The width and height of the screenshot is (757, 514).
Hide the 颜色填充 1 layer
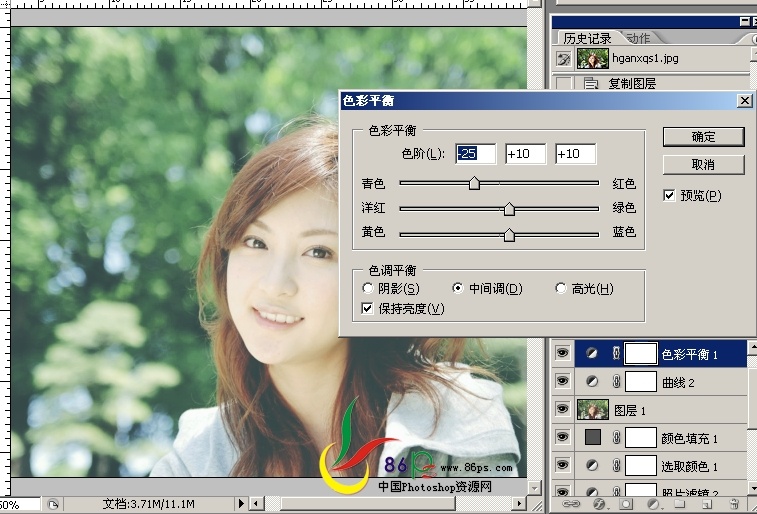562,437
